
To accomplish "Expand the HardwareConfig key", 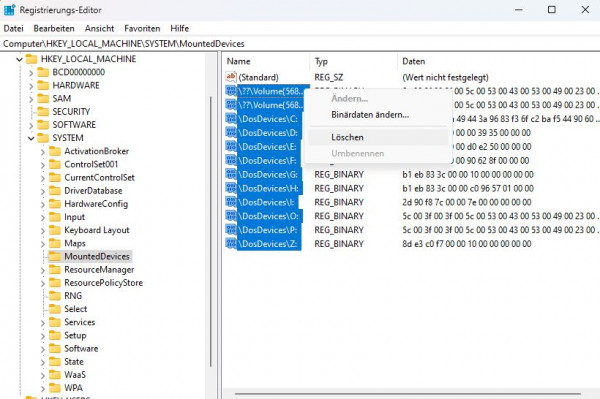I will click(43, 205).
